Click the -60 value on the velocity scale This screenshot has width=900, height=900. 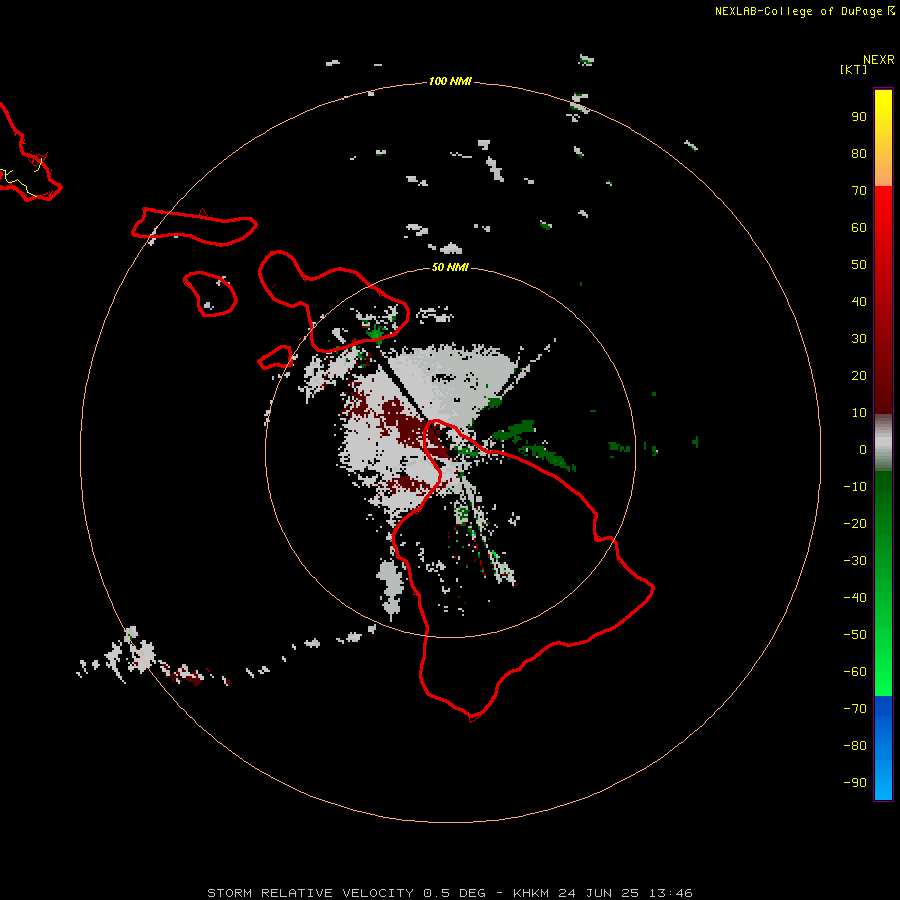(855, 672)
